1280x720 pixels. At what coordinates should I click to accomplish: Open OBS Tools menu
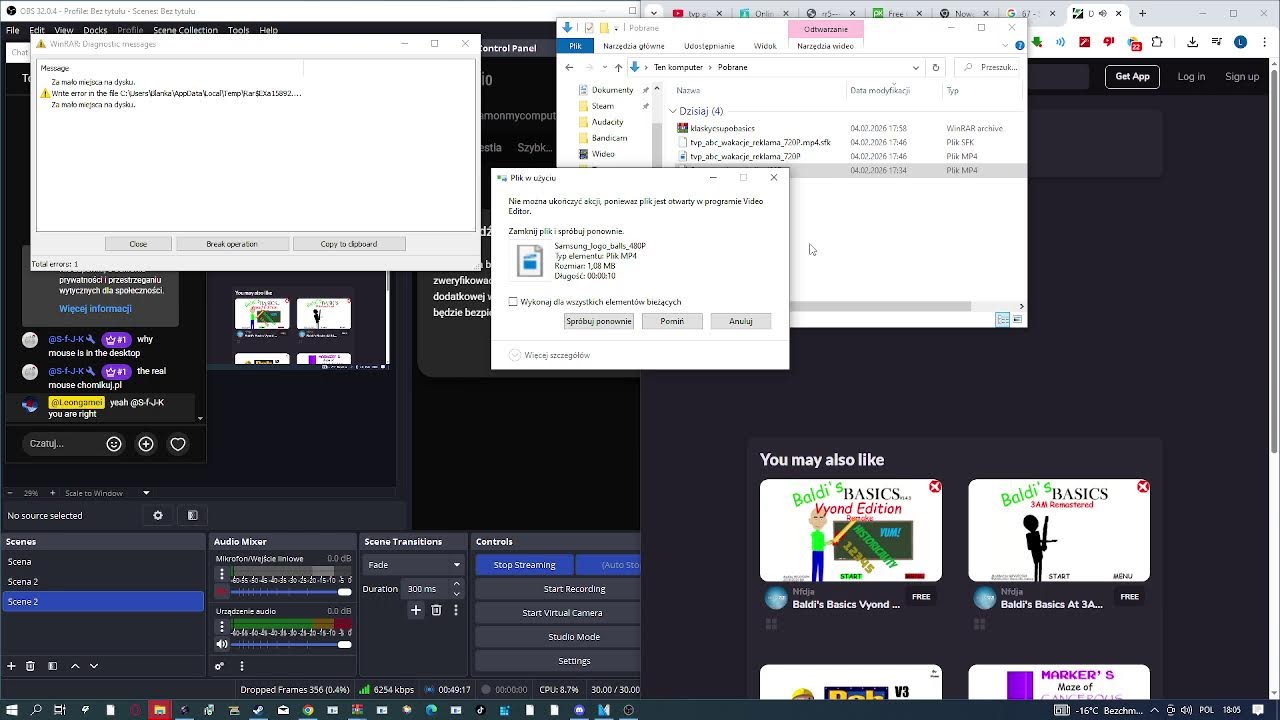click(x=238, y=30)
